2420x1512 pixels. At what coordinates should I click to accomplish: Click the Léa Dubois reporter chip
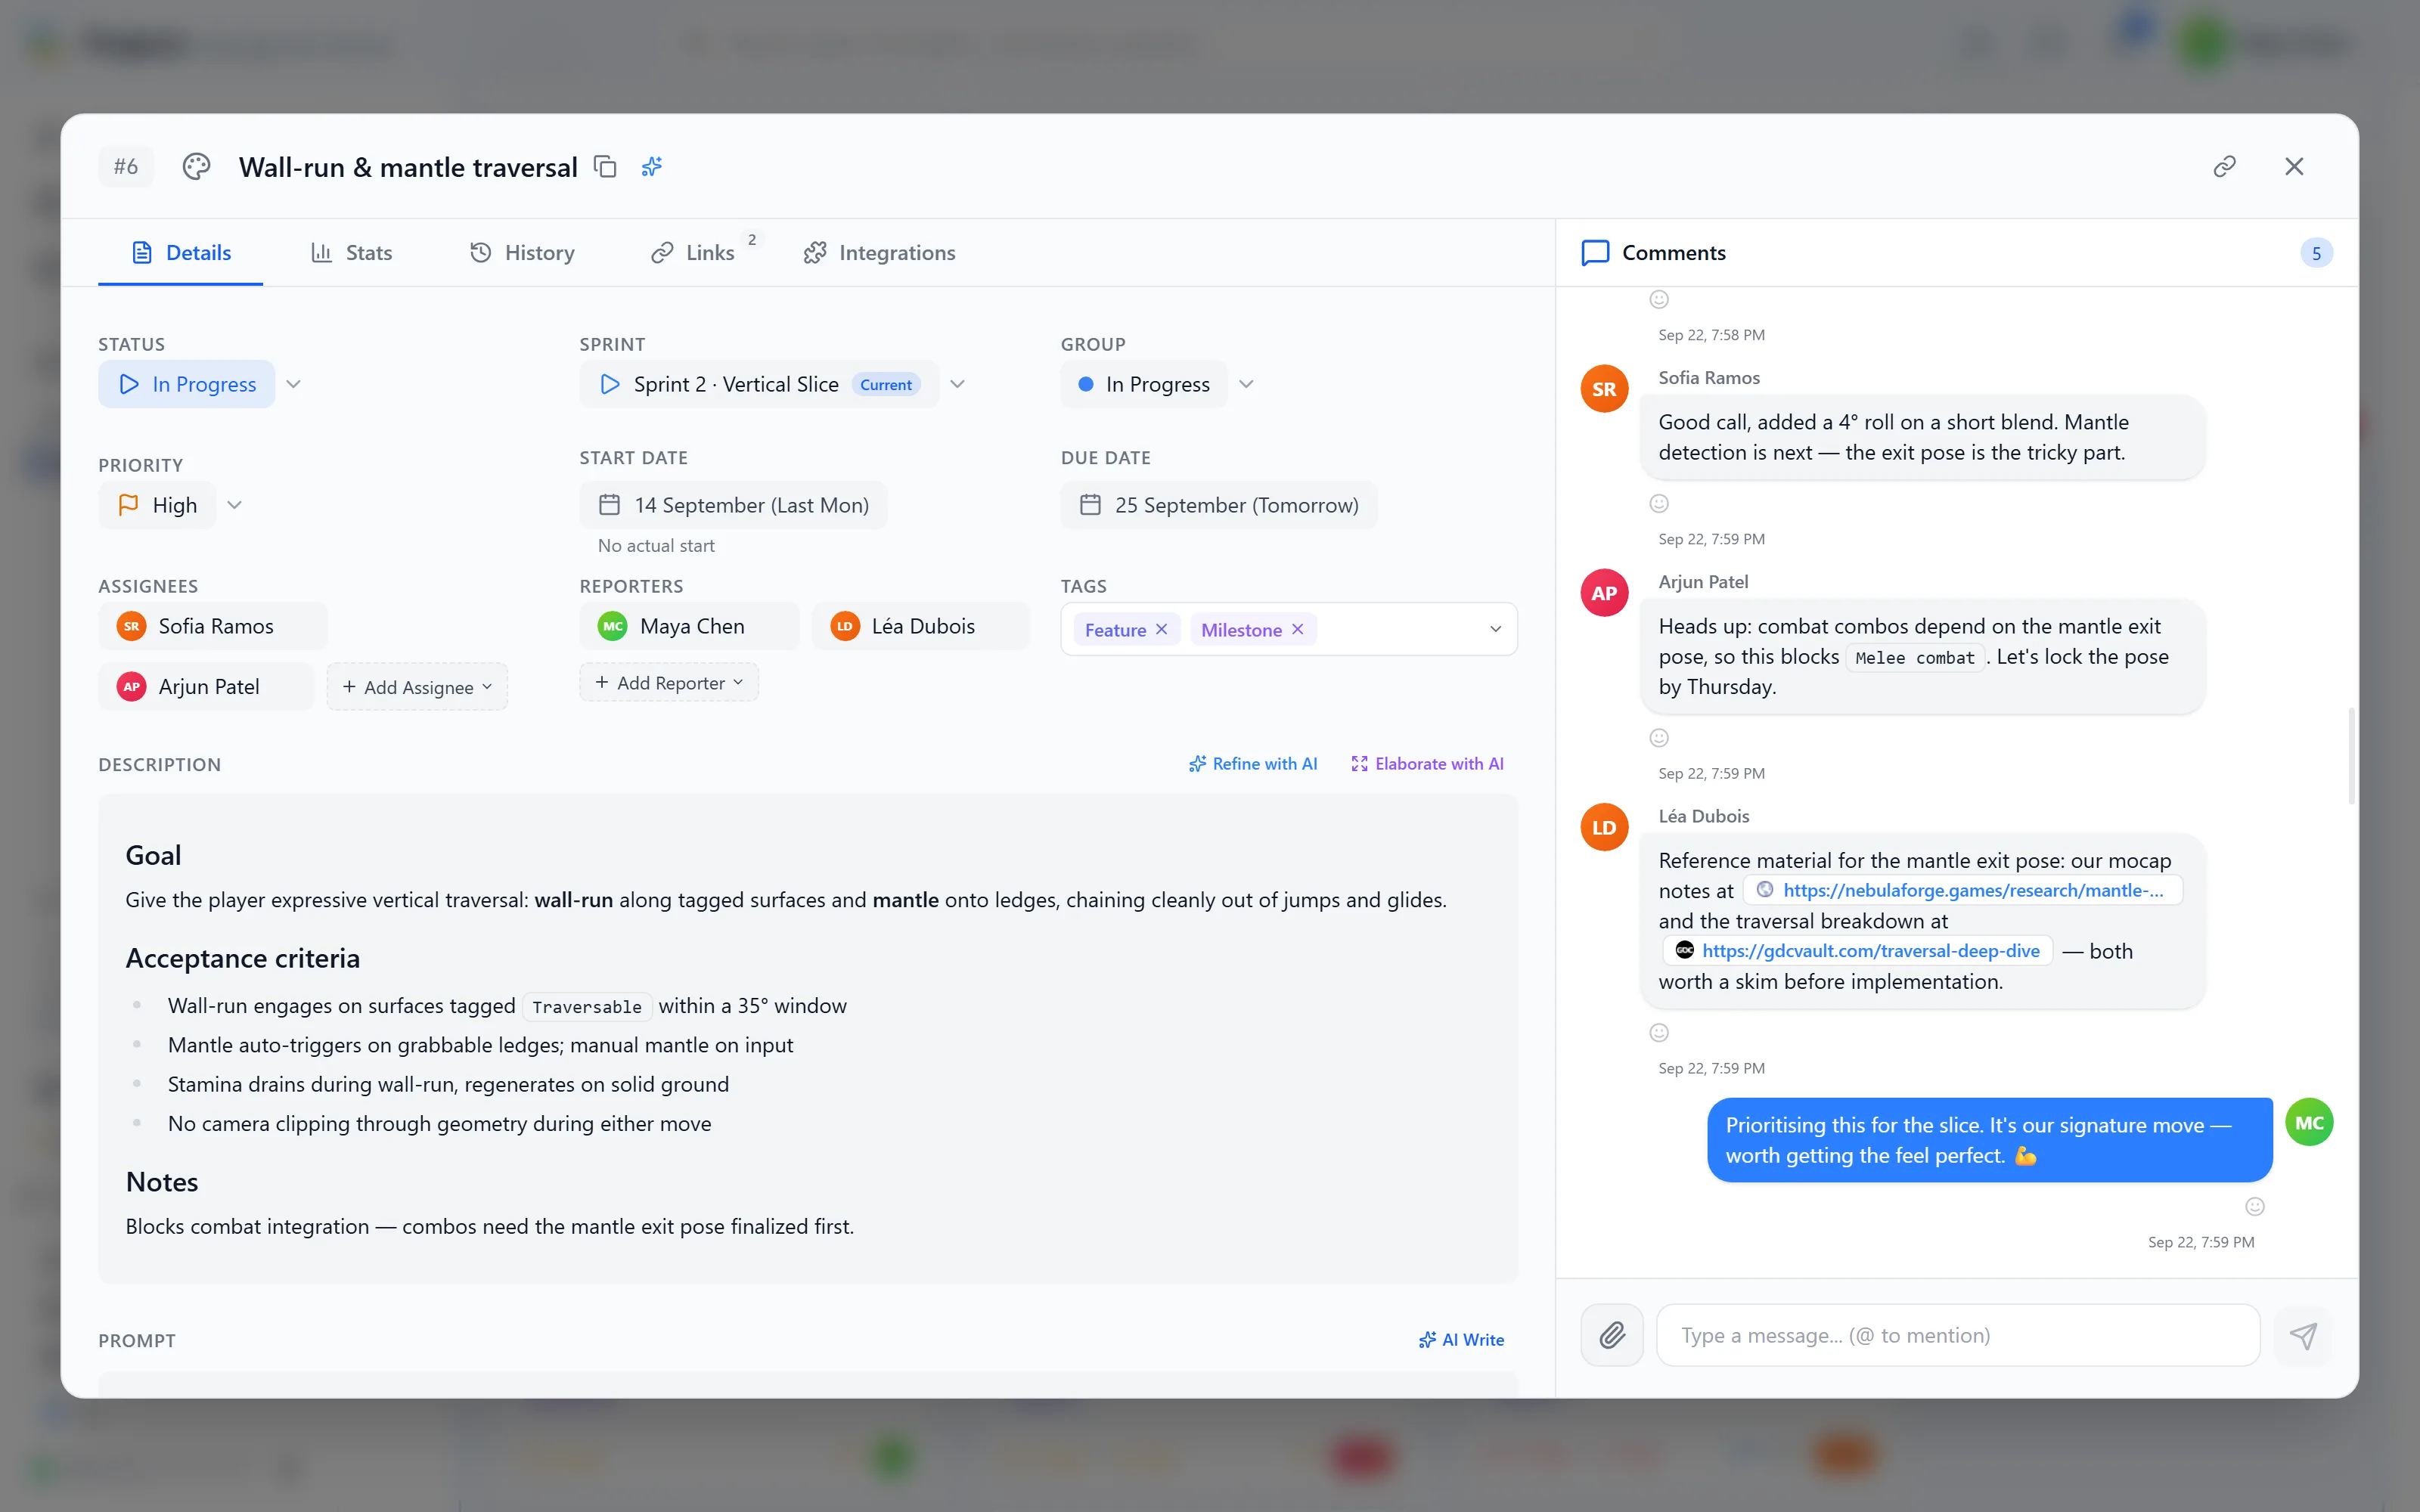pos(920,626)
